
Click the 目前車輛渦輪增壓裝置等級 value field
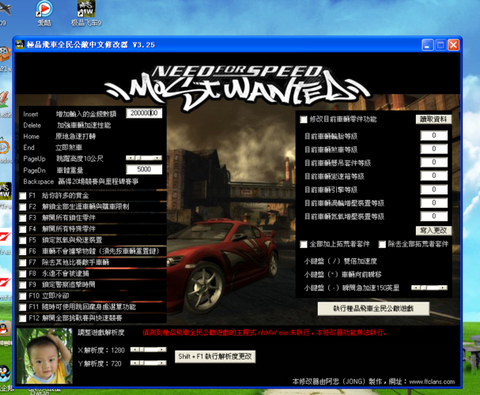coord(434,203)
